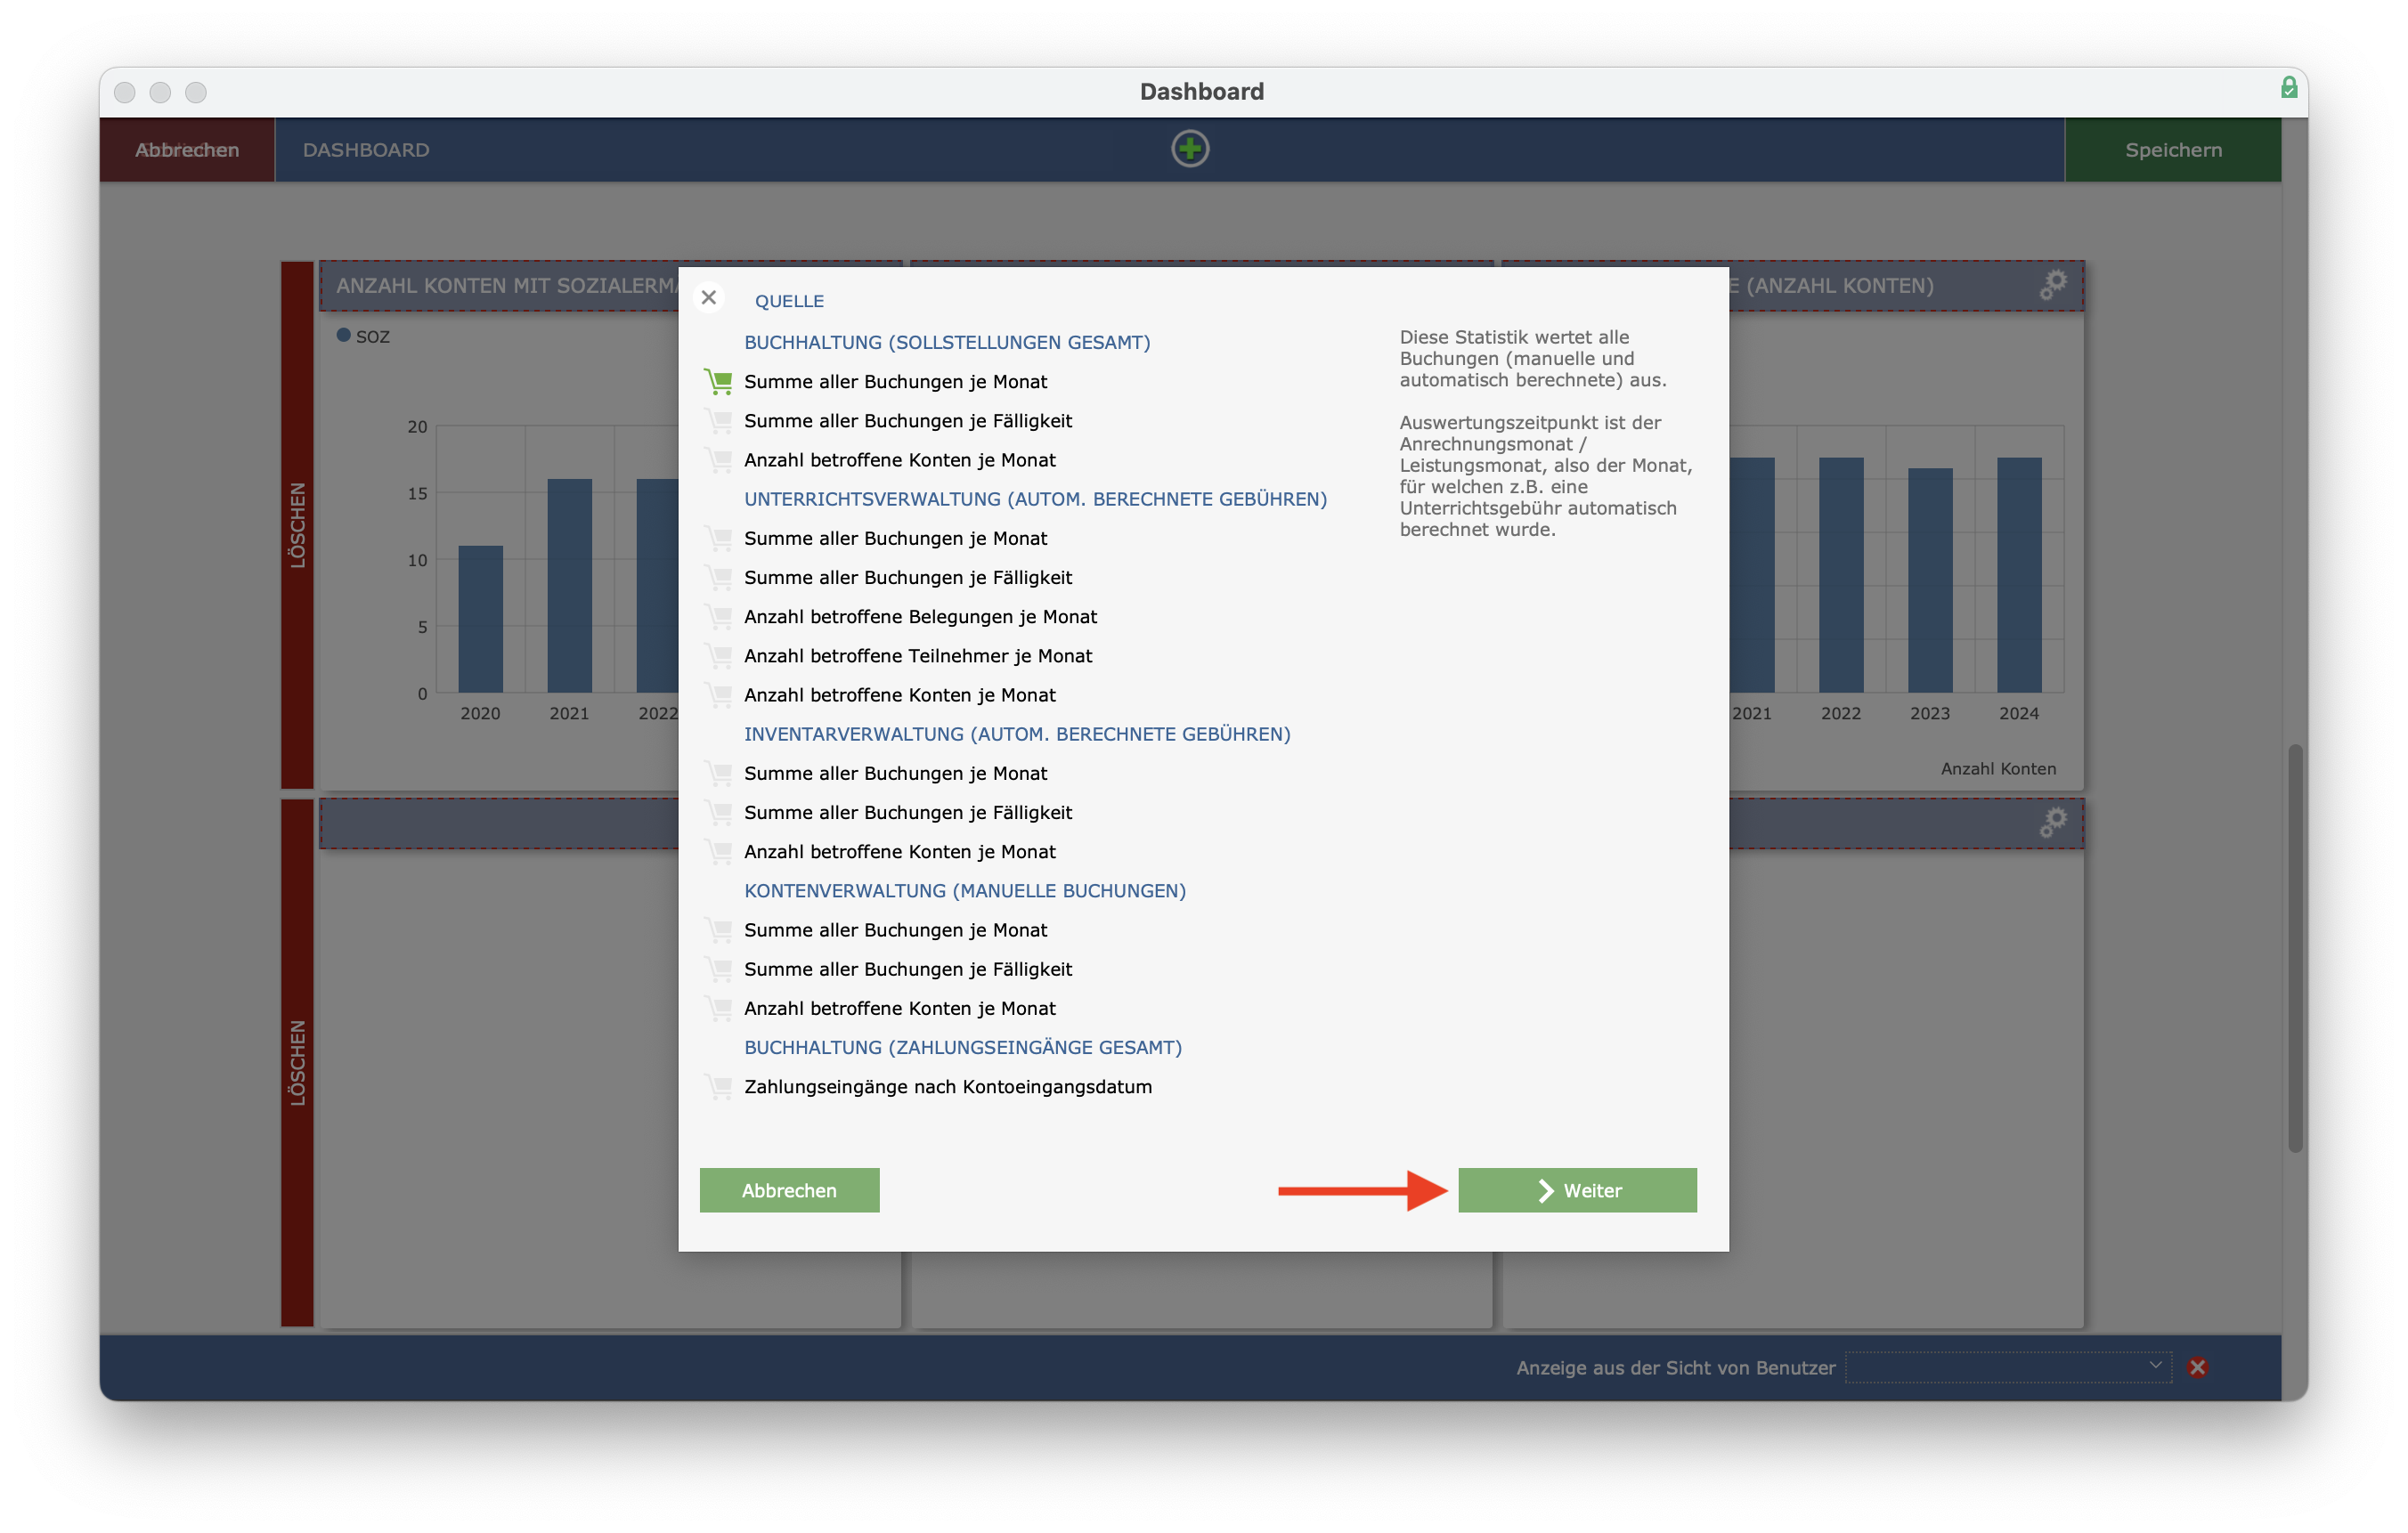
Task: Click the 'Anzahl Konten mit Sozialerm' widget title
Action: coord(507,286)
